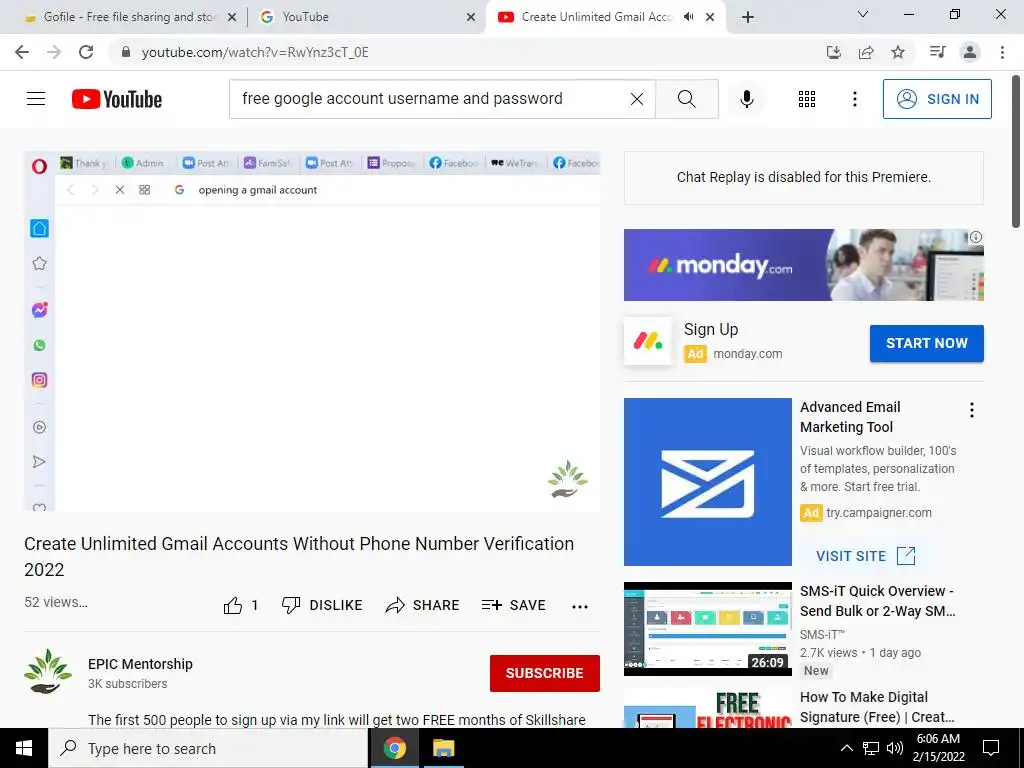Image resolution: width=1024 pixels, height=768 pixels.
Task: Click the SIGN IN button
Action: 937,99
